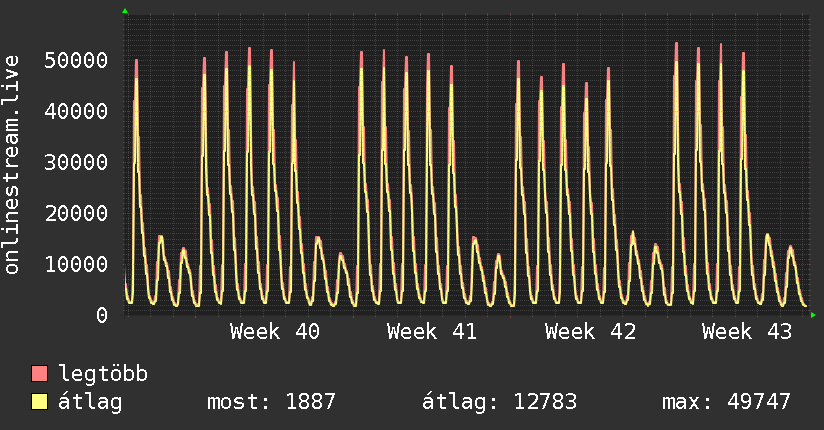Click the green arrow atop the y-axis

pyautogui.click(x=125, y=11)
